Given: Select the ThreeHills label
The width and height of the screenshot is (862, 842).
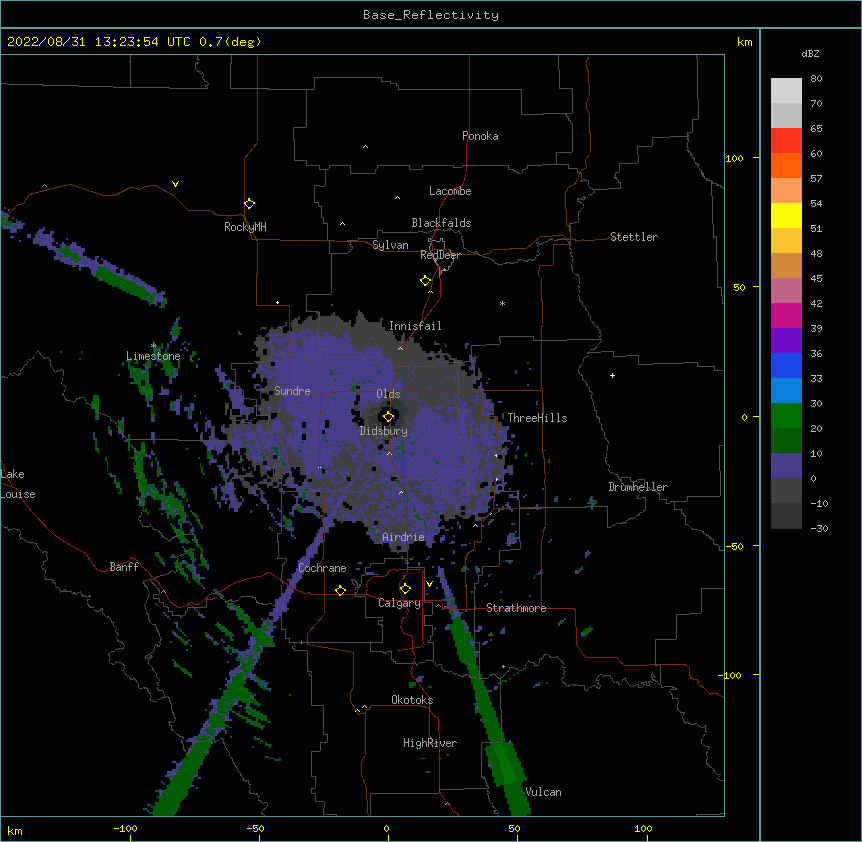Looking at the screenshot, I should tap(537, 418).
